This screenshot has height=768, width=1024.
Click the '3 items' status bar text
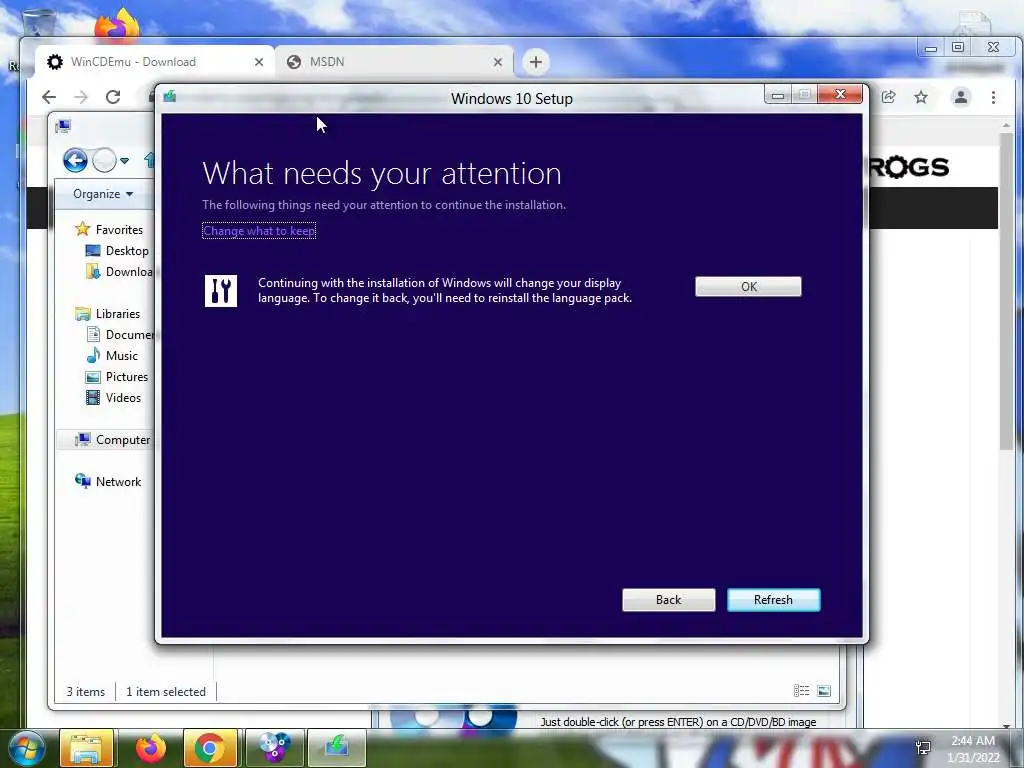click(x=86, y=692)
